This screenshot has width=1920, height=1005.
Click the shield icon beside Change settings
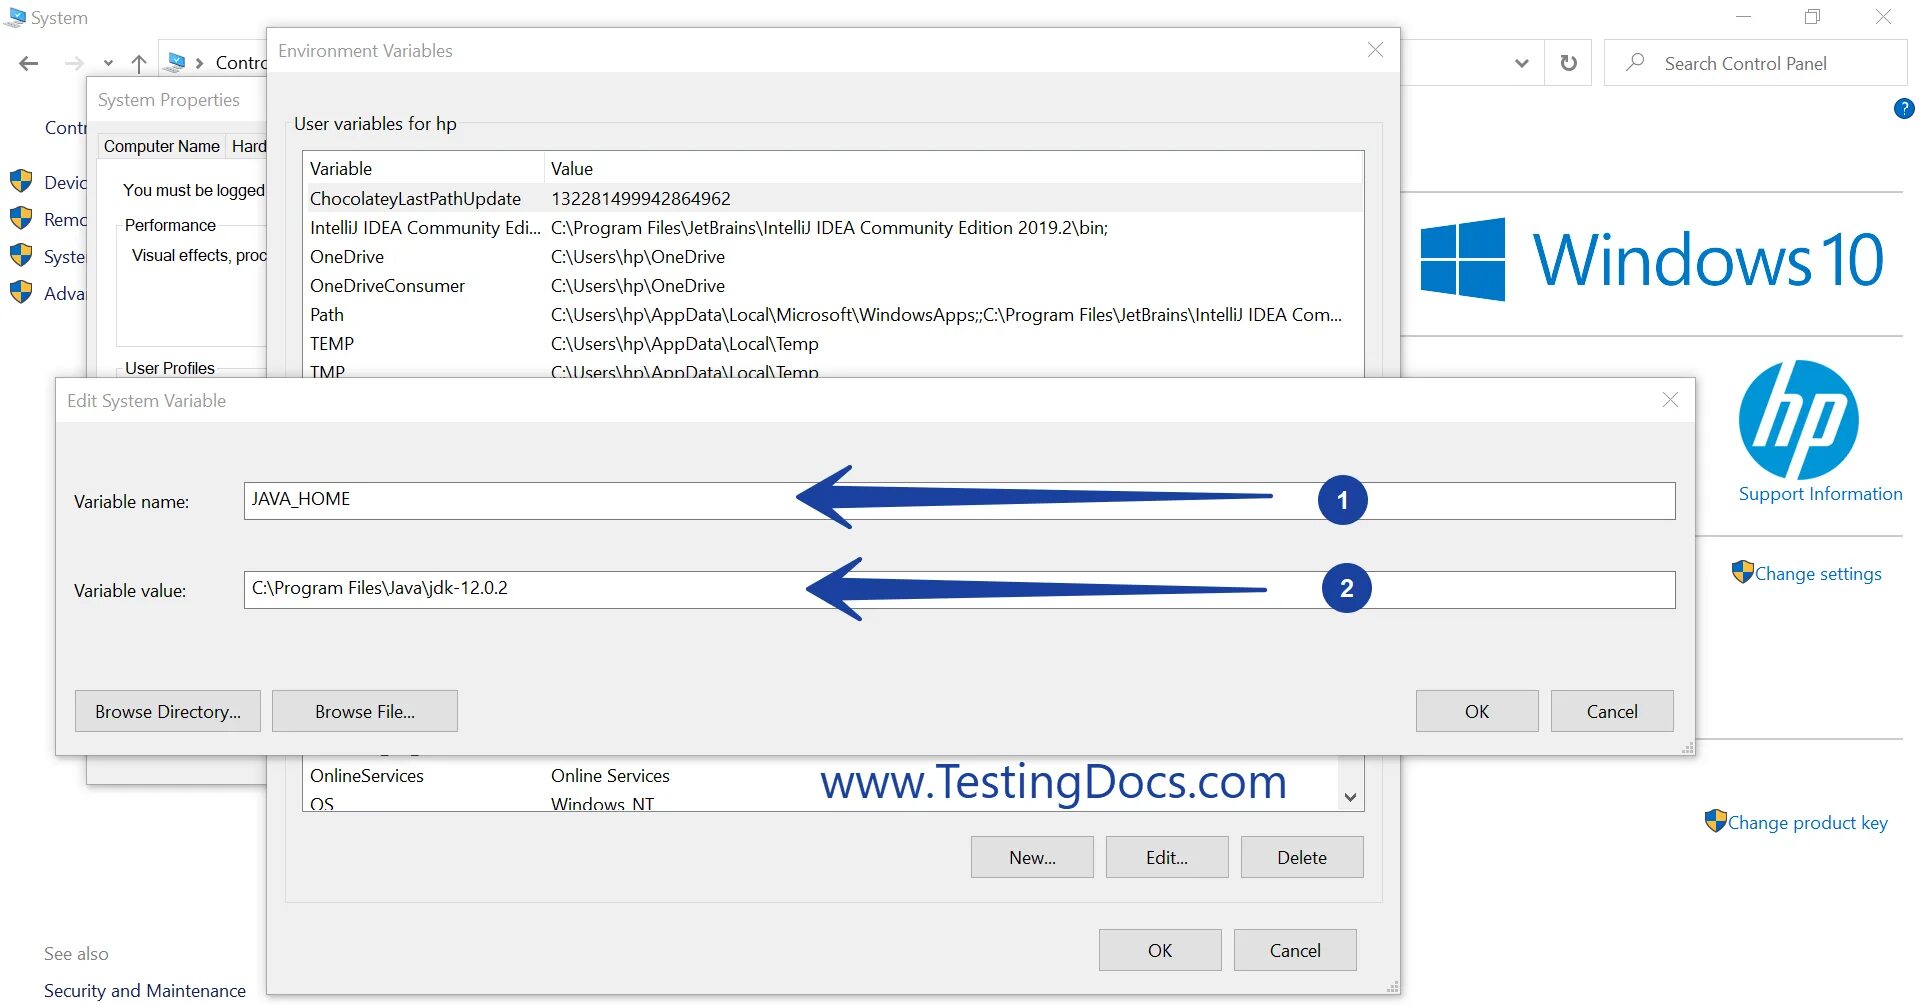tap(1742, 573)
